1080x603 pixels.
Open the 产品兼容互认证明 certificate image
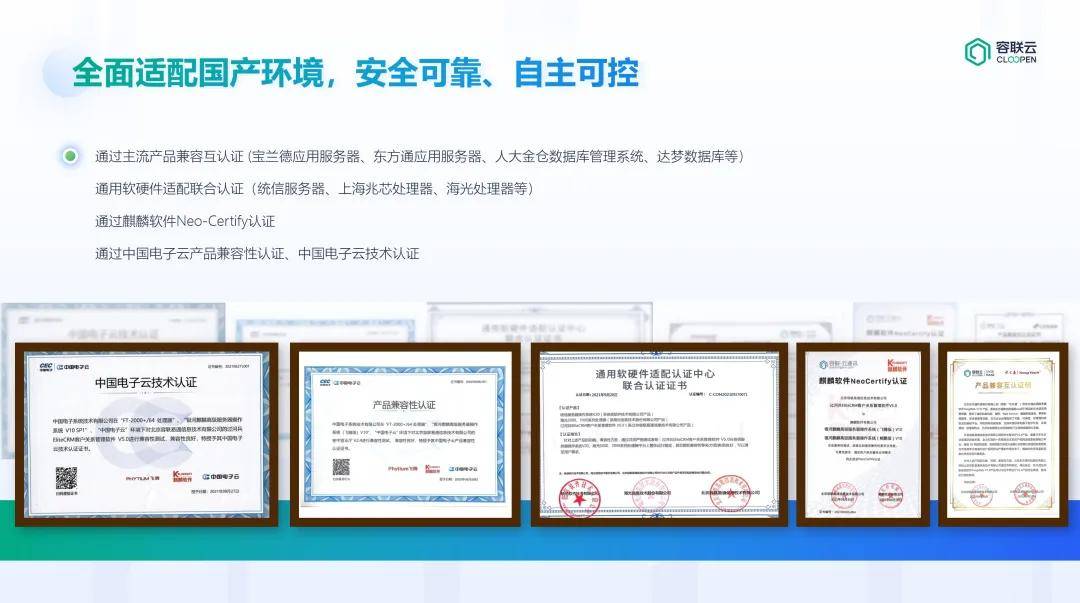pos(1002,432)
